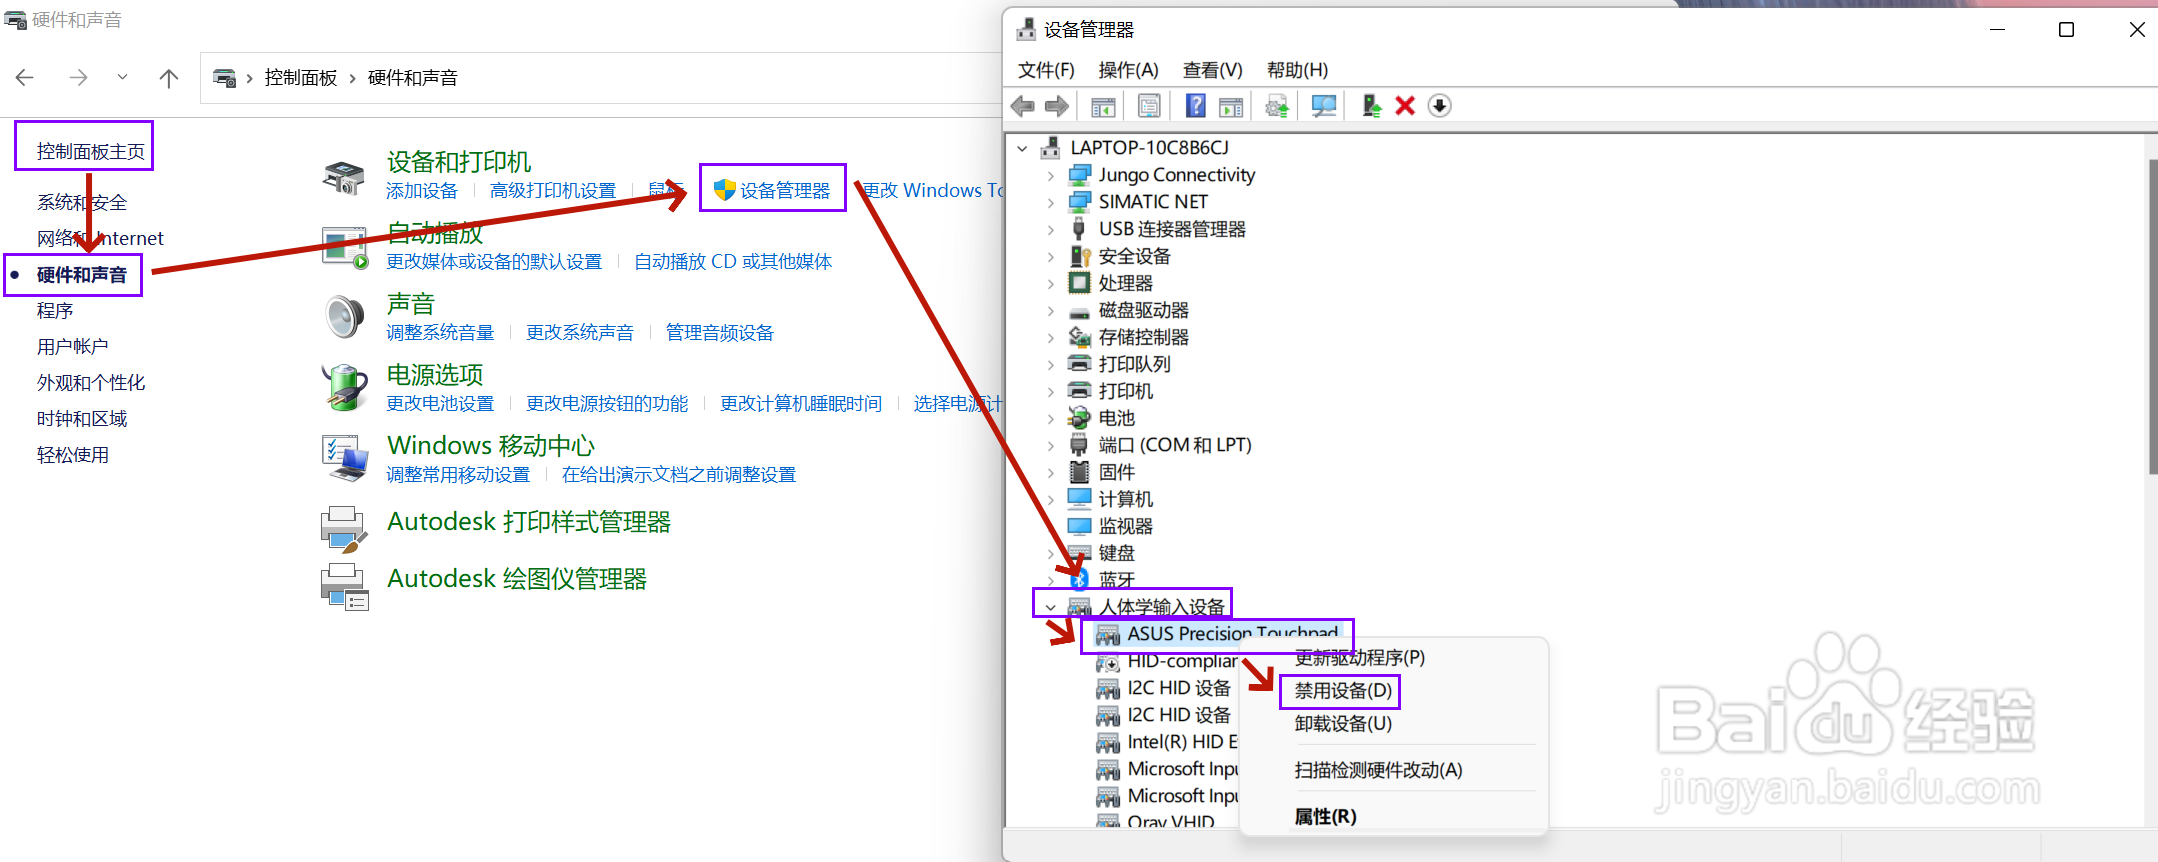
Task: Choose 更新驱动程序(P) from context menu
Action: (x=1360, y=657)
